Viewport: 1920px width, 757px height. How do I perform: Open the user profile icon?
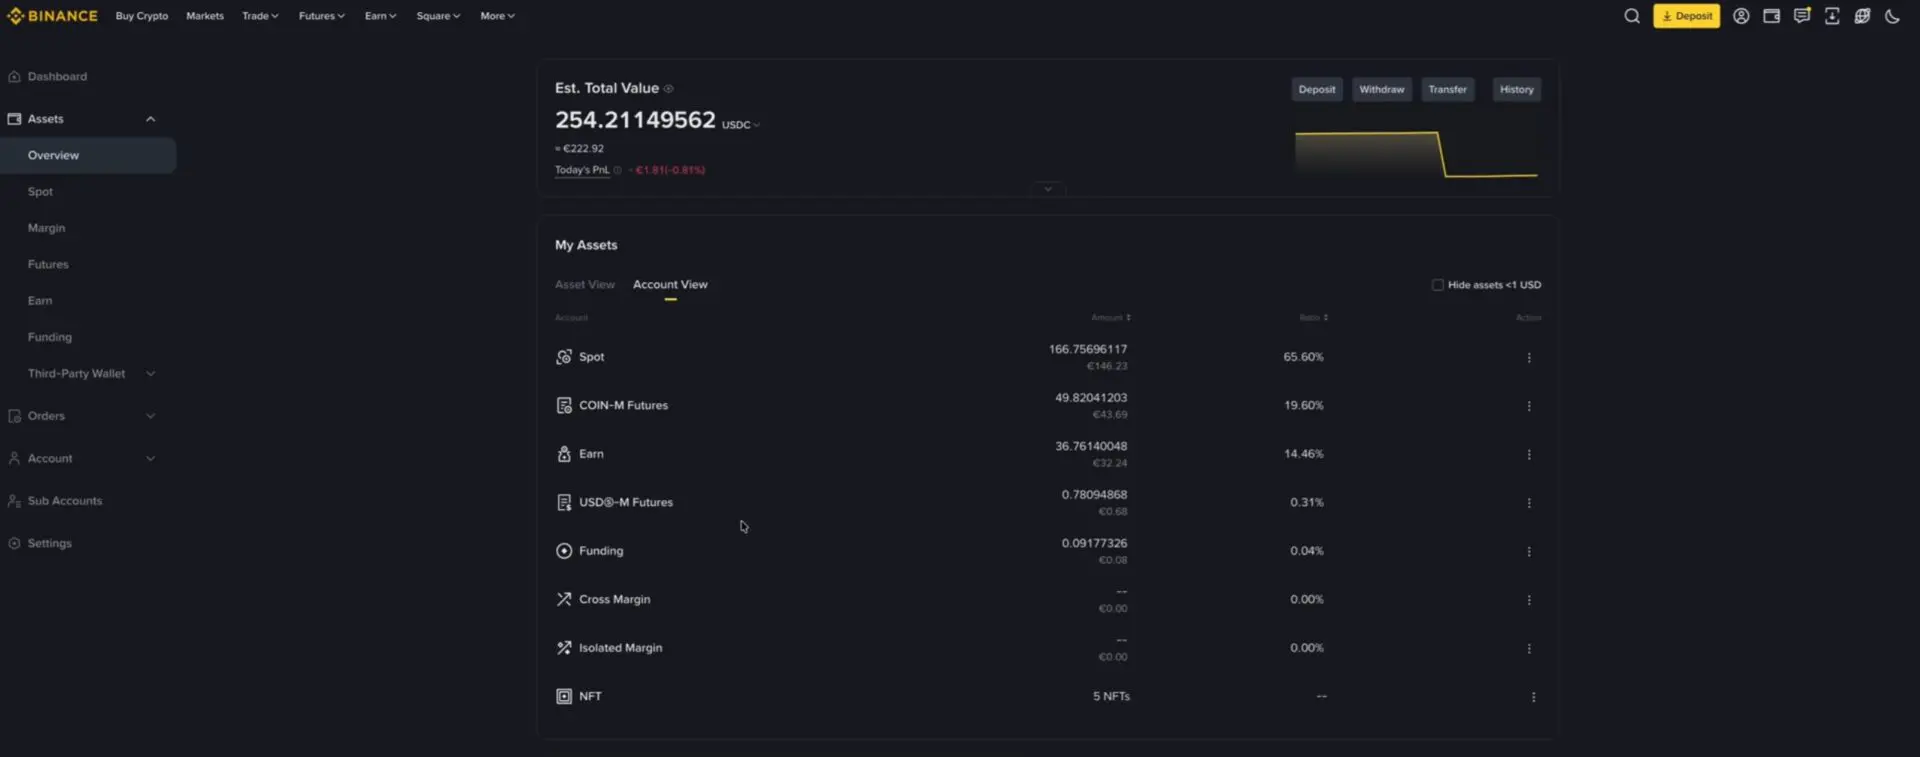[x=1741, y=16]
